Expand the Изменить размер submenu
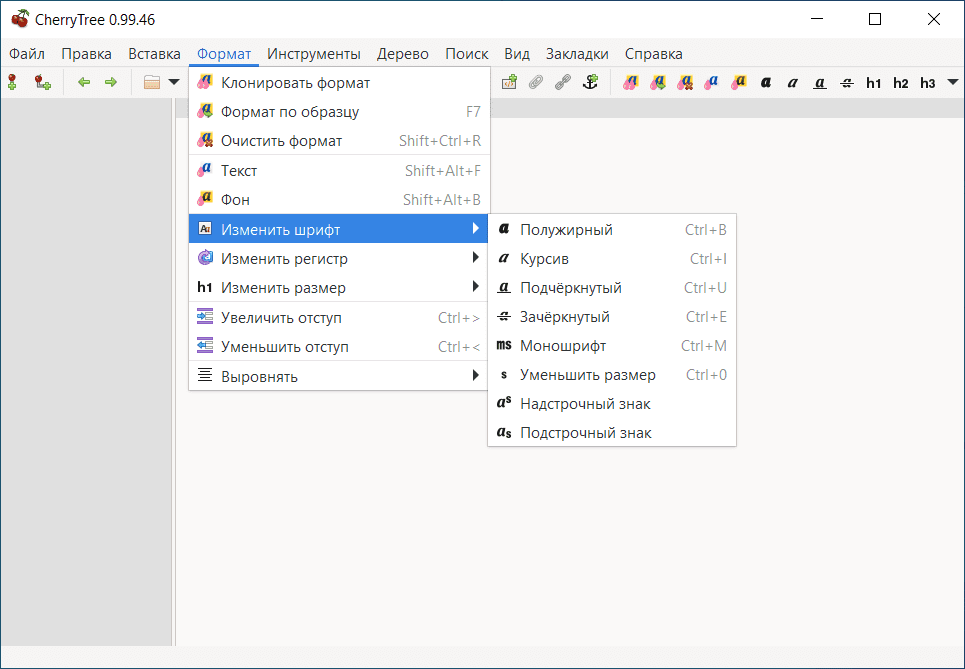This screenshot has height=669, width=965. tap(339, 287)
